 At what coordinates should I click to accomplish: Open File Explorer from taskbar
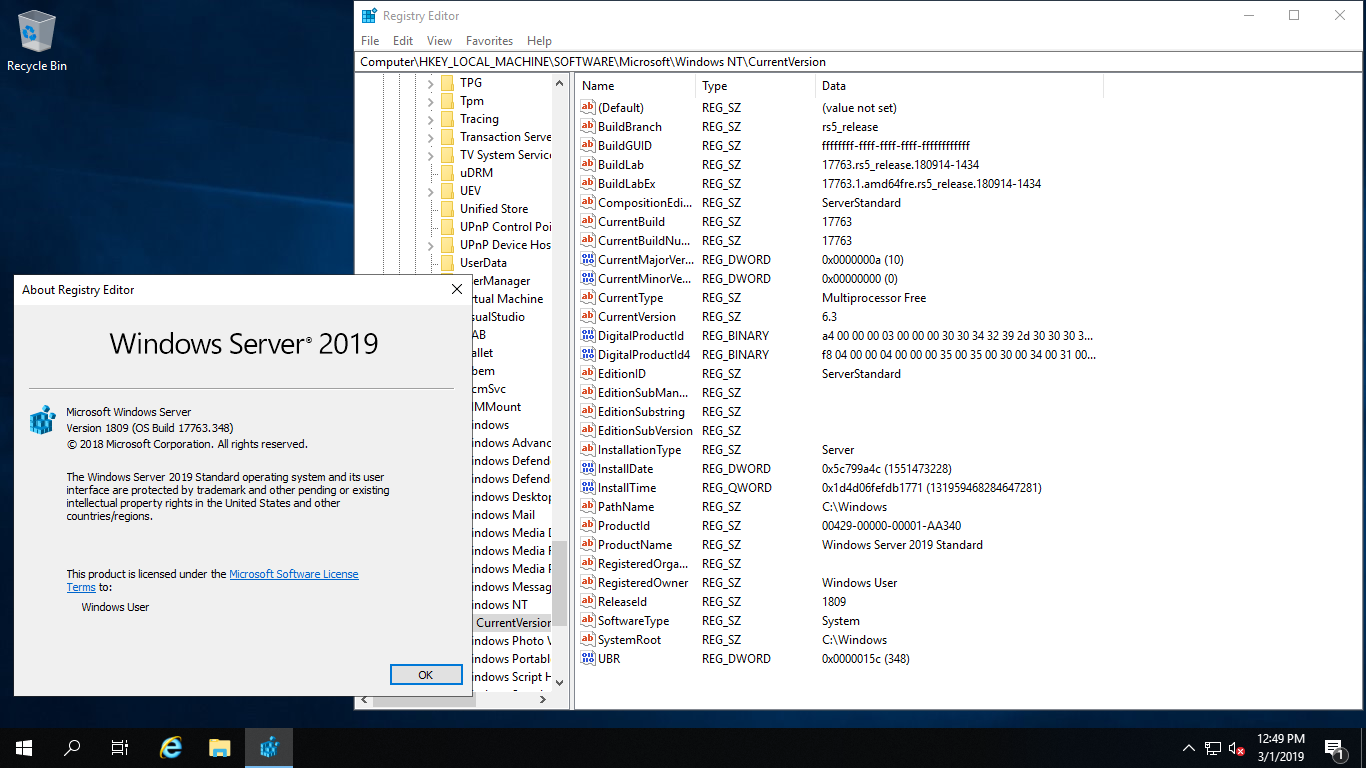coord(220,748)
